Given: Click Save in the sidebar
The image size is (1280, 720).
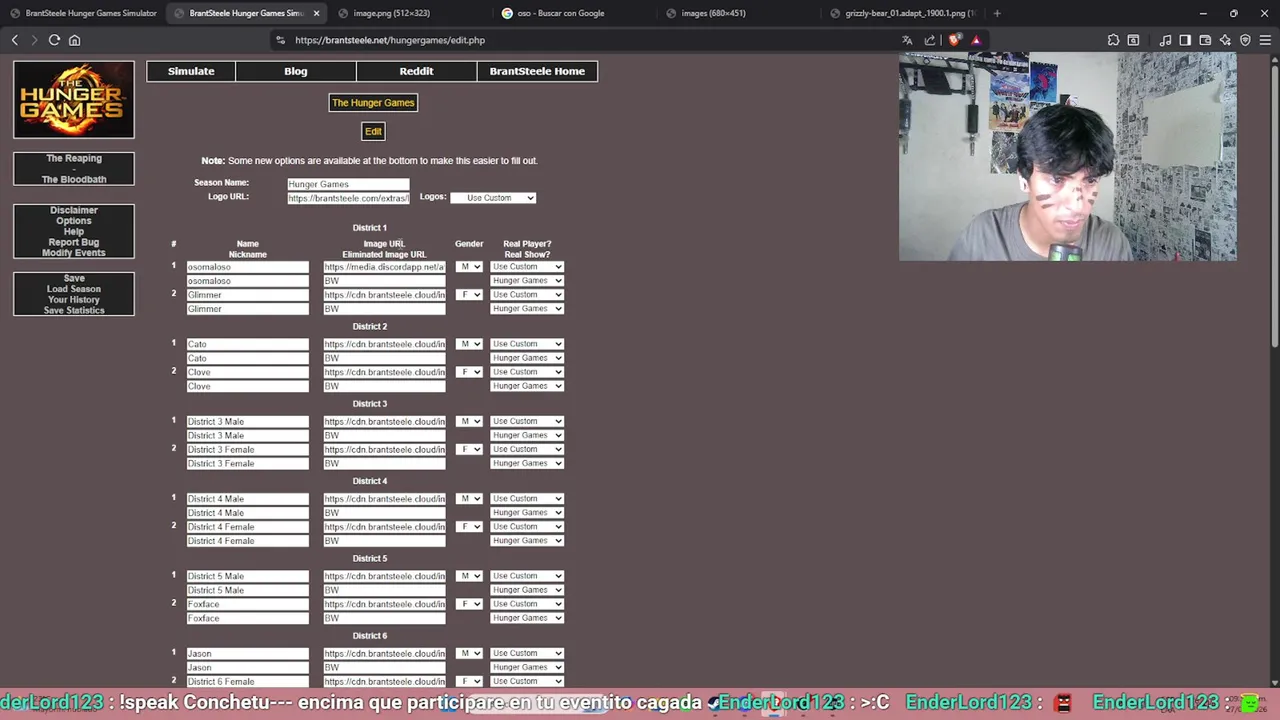Looking at the screenshot, I should [74, 278].
